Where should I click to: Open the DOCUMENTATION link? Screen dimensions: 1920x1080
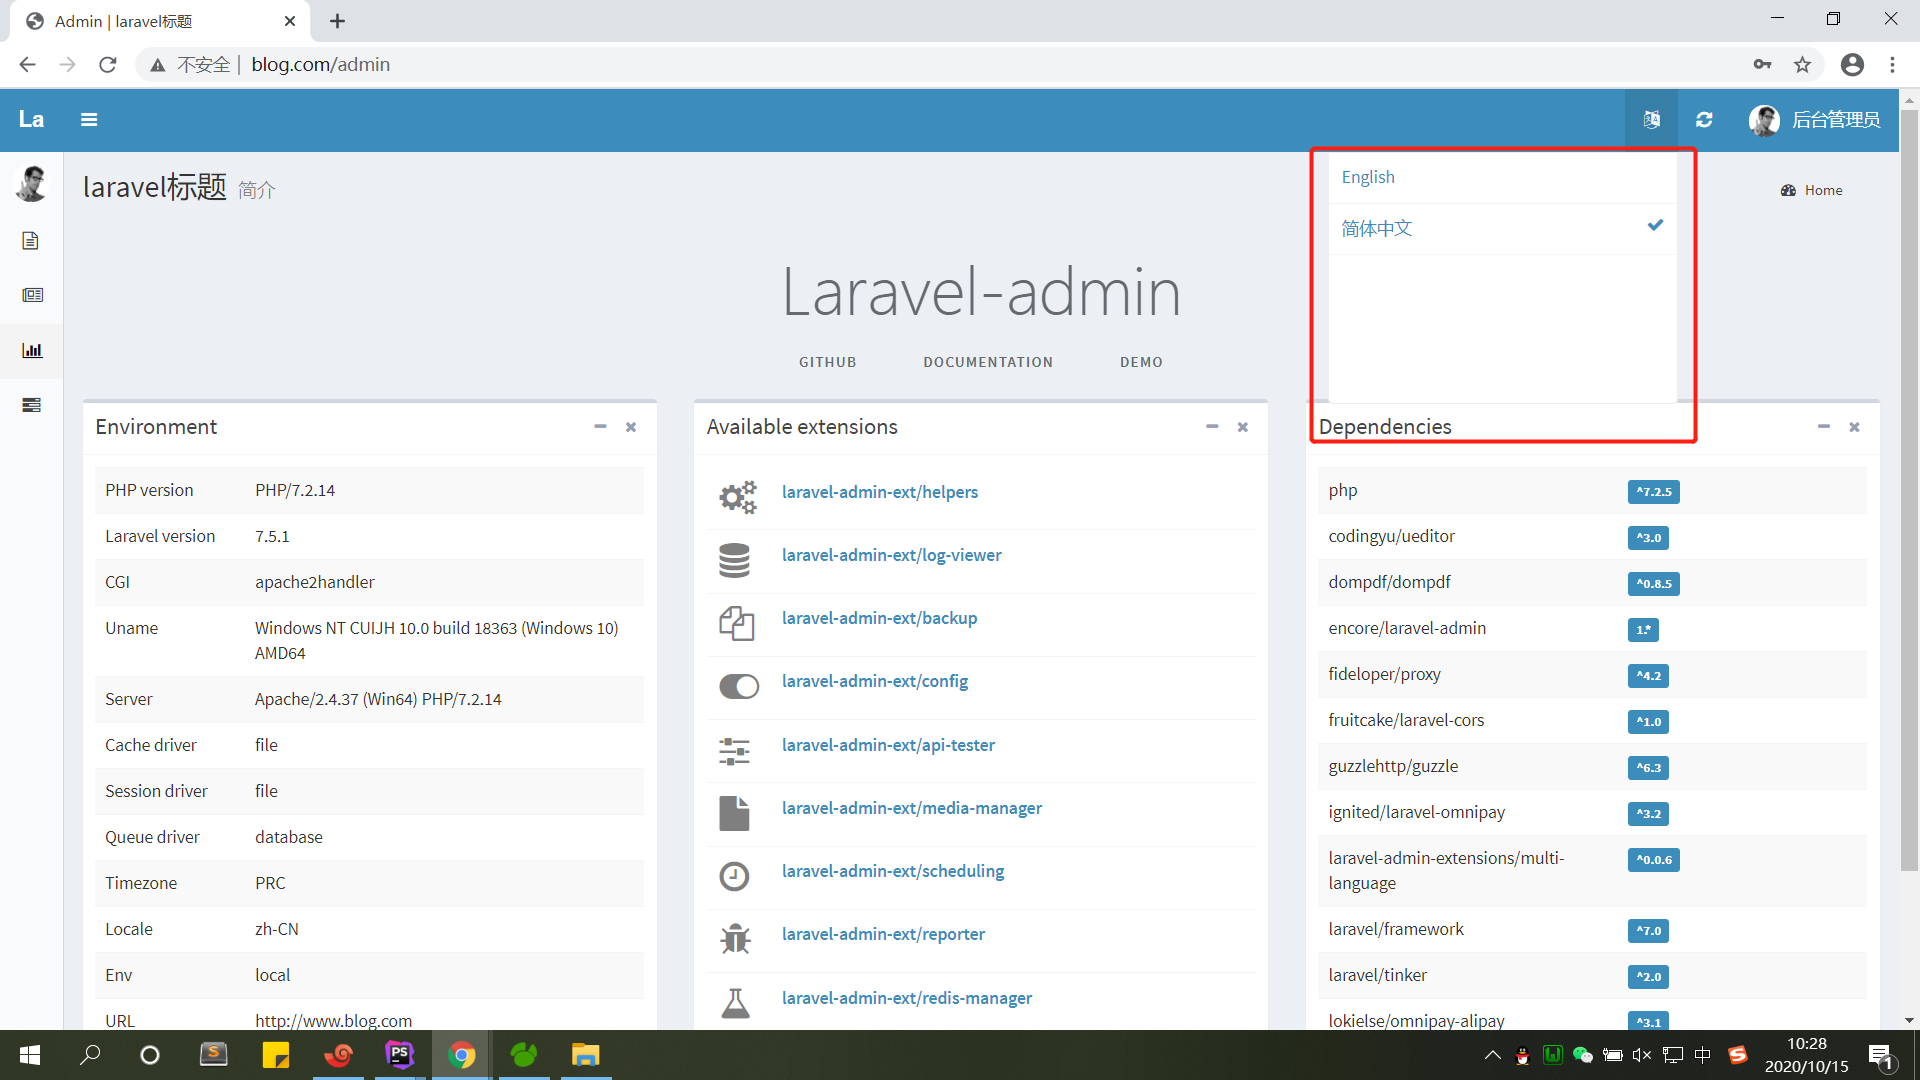988,362
